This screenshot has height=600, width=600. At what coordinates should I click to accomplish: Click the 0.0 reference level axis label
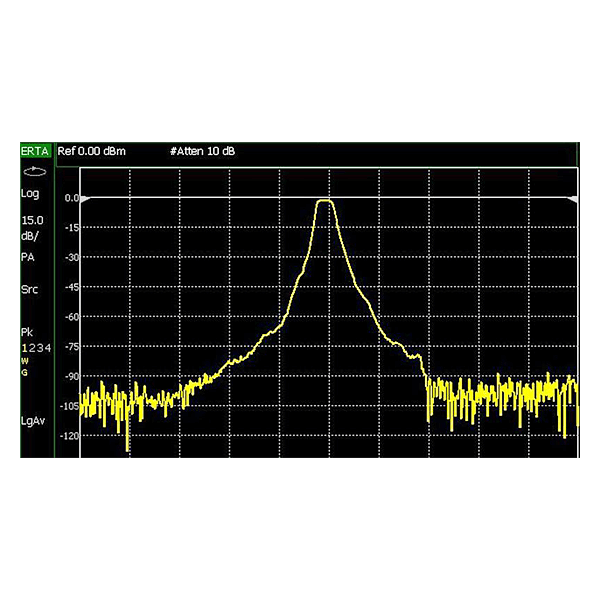(72, 198)
